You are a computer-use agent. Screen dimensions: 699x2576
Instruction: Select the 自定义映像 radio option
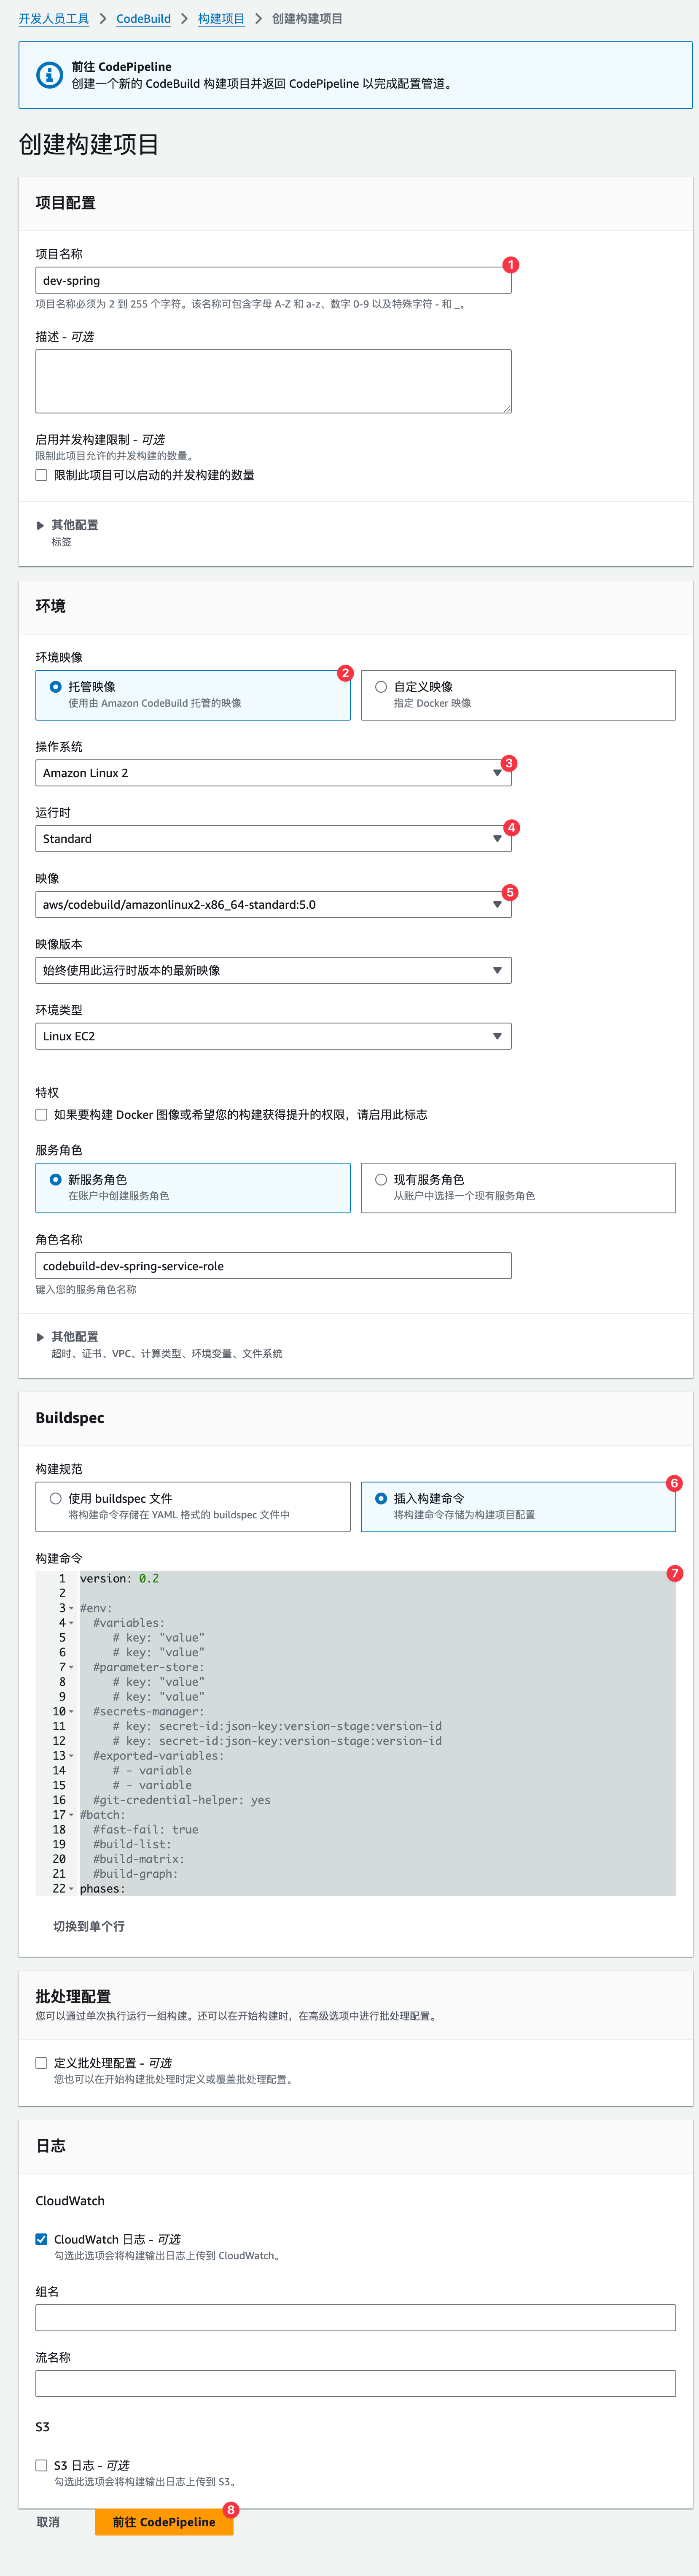point(381,687)
